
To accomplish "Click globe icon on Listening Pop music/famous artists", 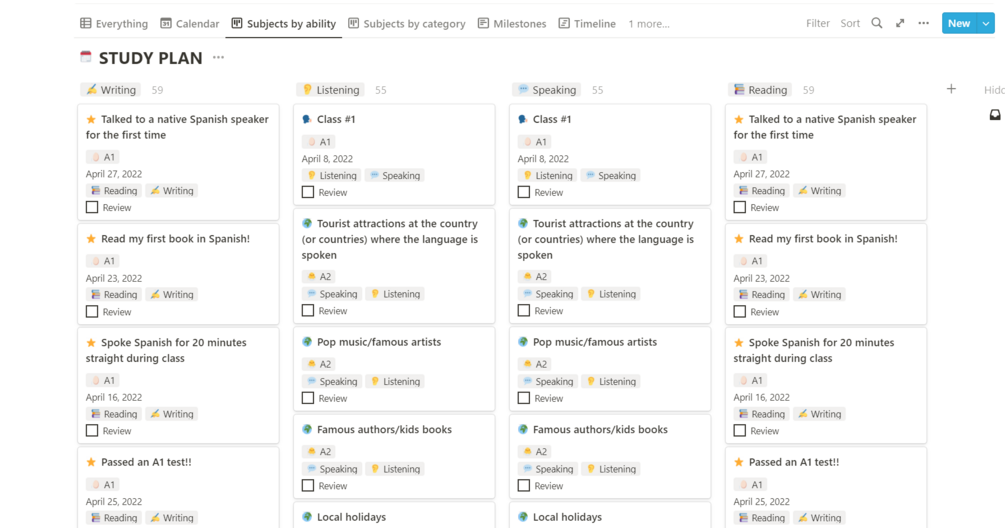I will [x=307, y=342].
